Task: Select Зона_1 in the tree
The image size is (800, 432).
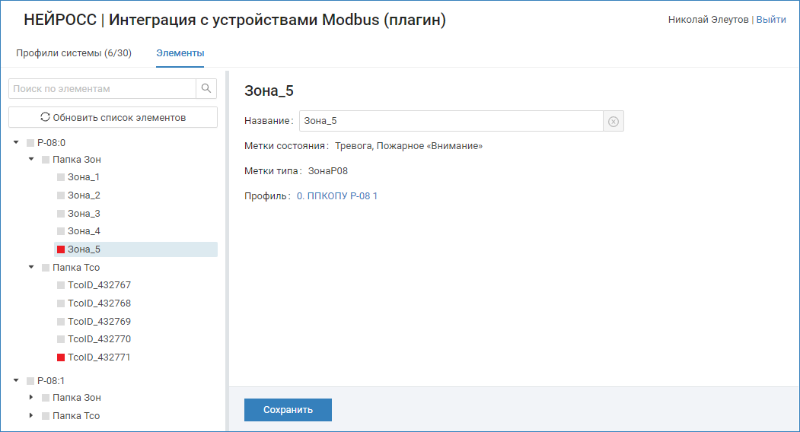Action: 84,177
